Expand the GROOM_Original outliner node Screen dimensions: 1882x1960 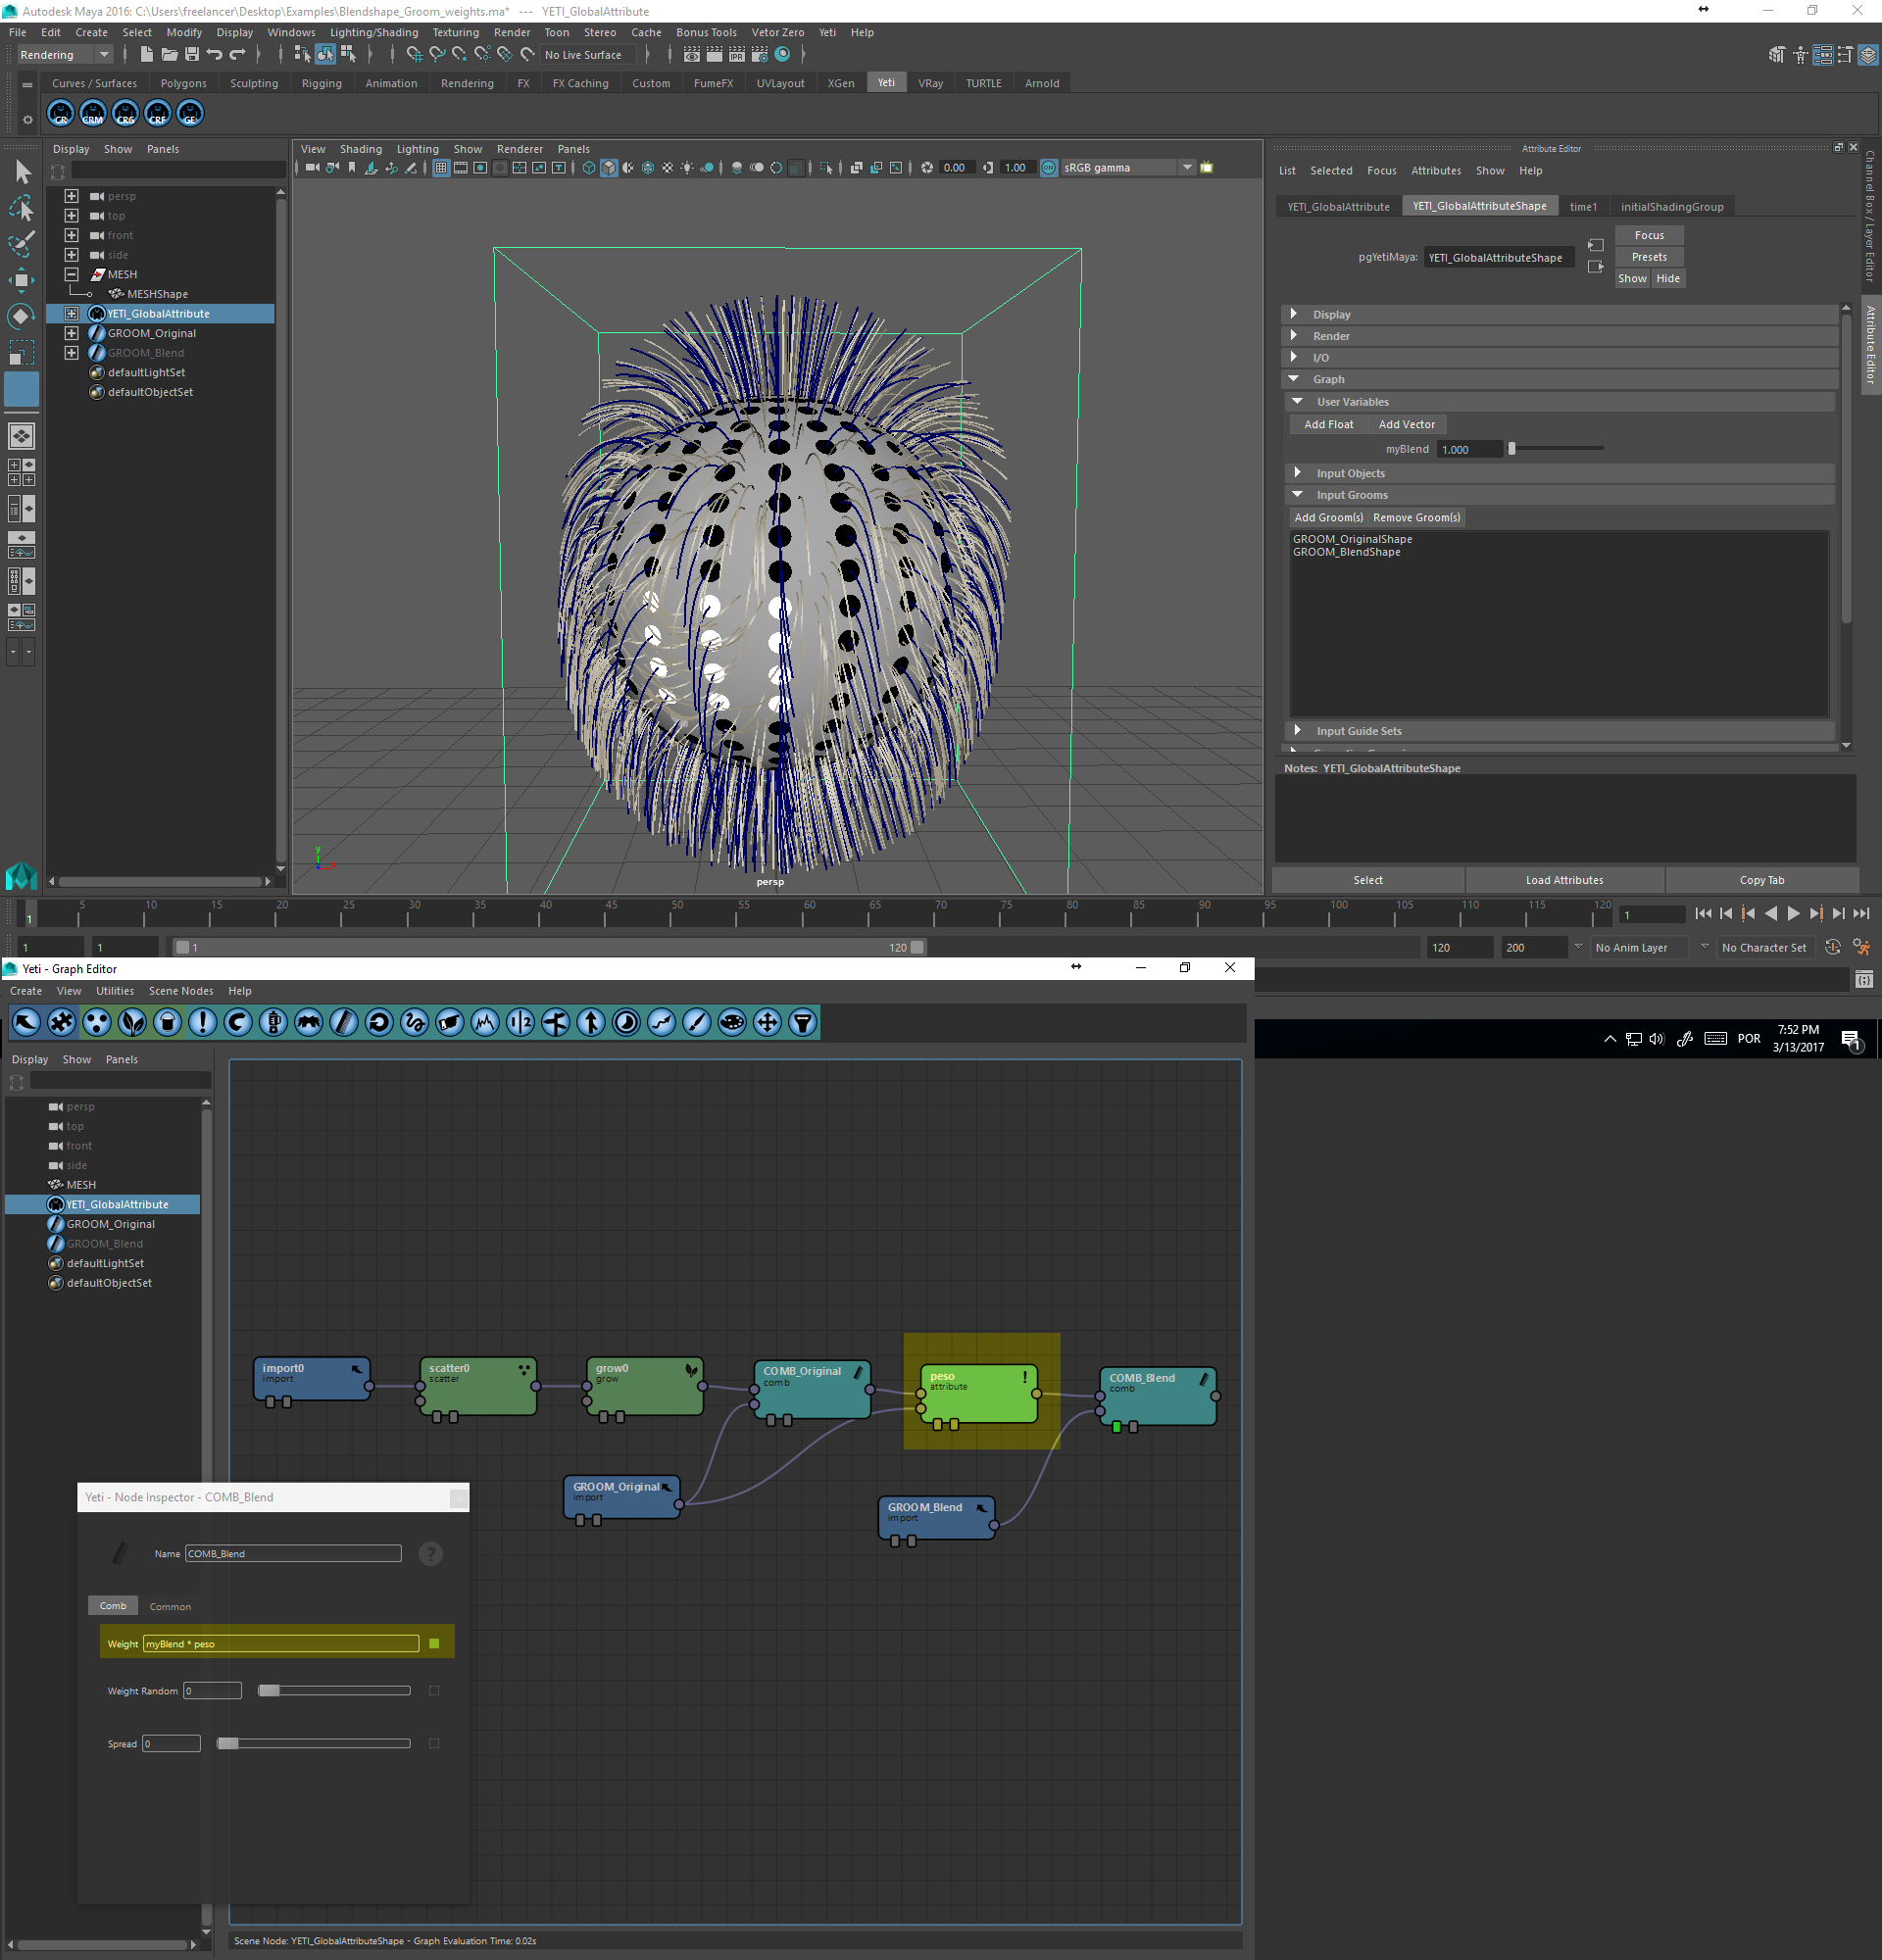point(71,333)
